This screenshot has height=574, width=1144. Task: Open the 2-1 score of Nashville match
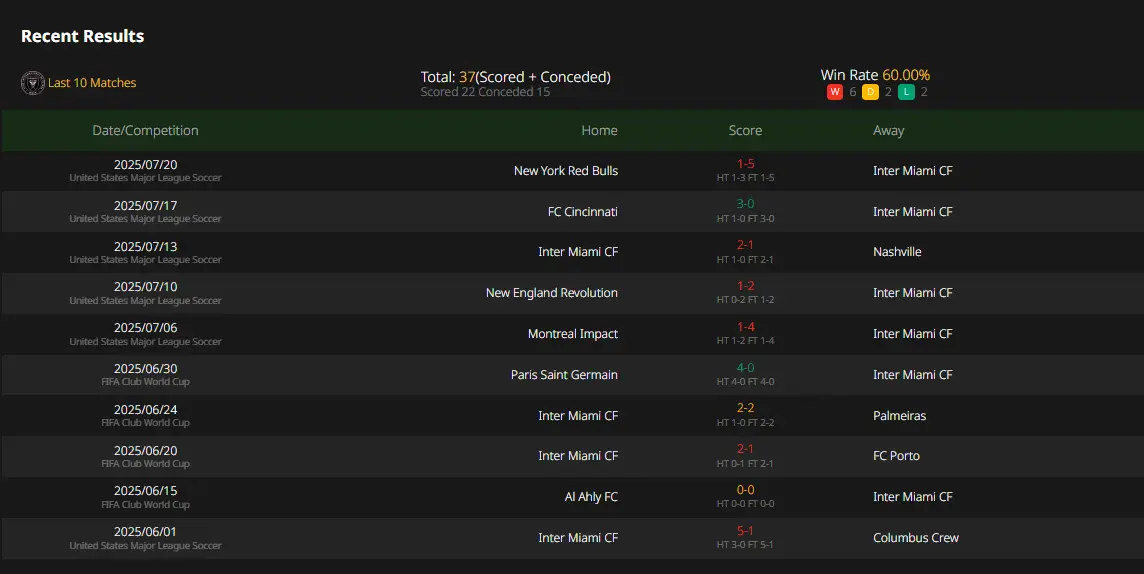coord(745,245)
